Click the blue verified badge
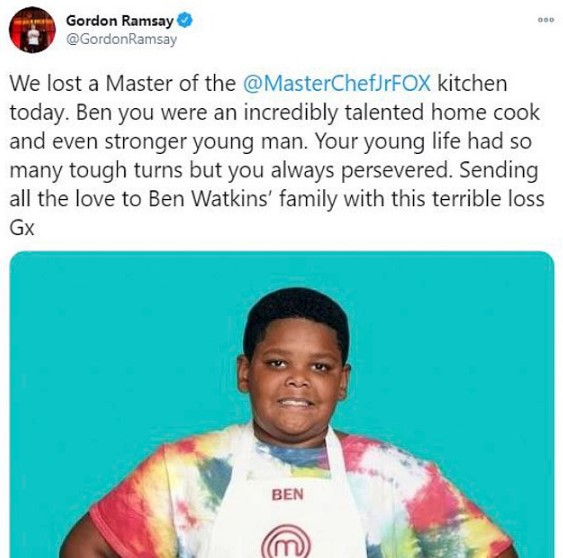Image resolution: width=563 pixels, height=558 pixels. pos(185,20)
